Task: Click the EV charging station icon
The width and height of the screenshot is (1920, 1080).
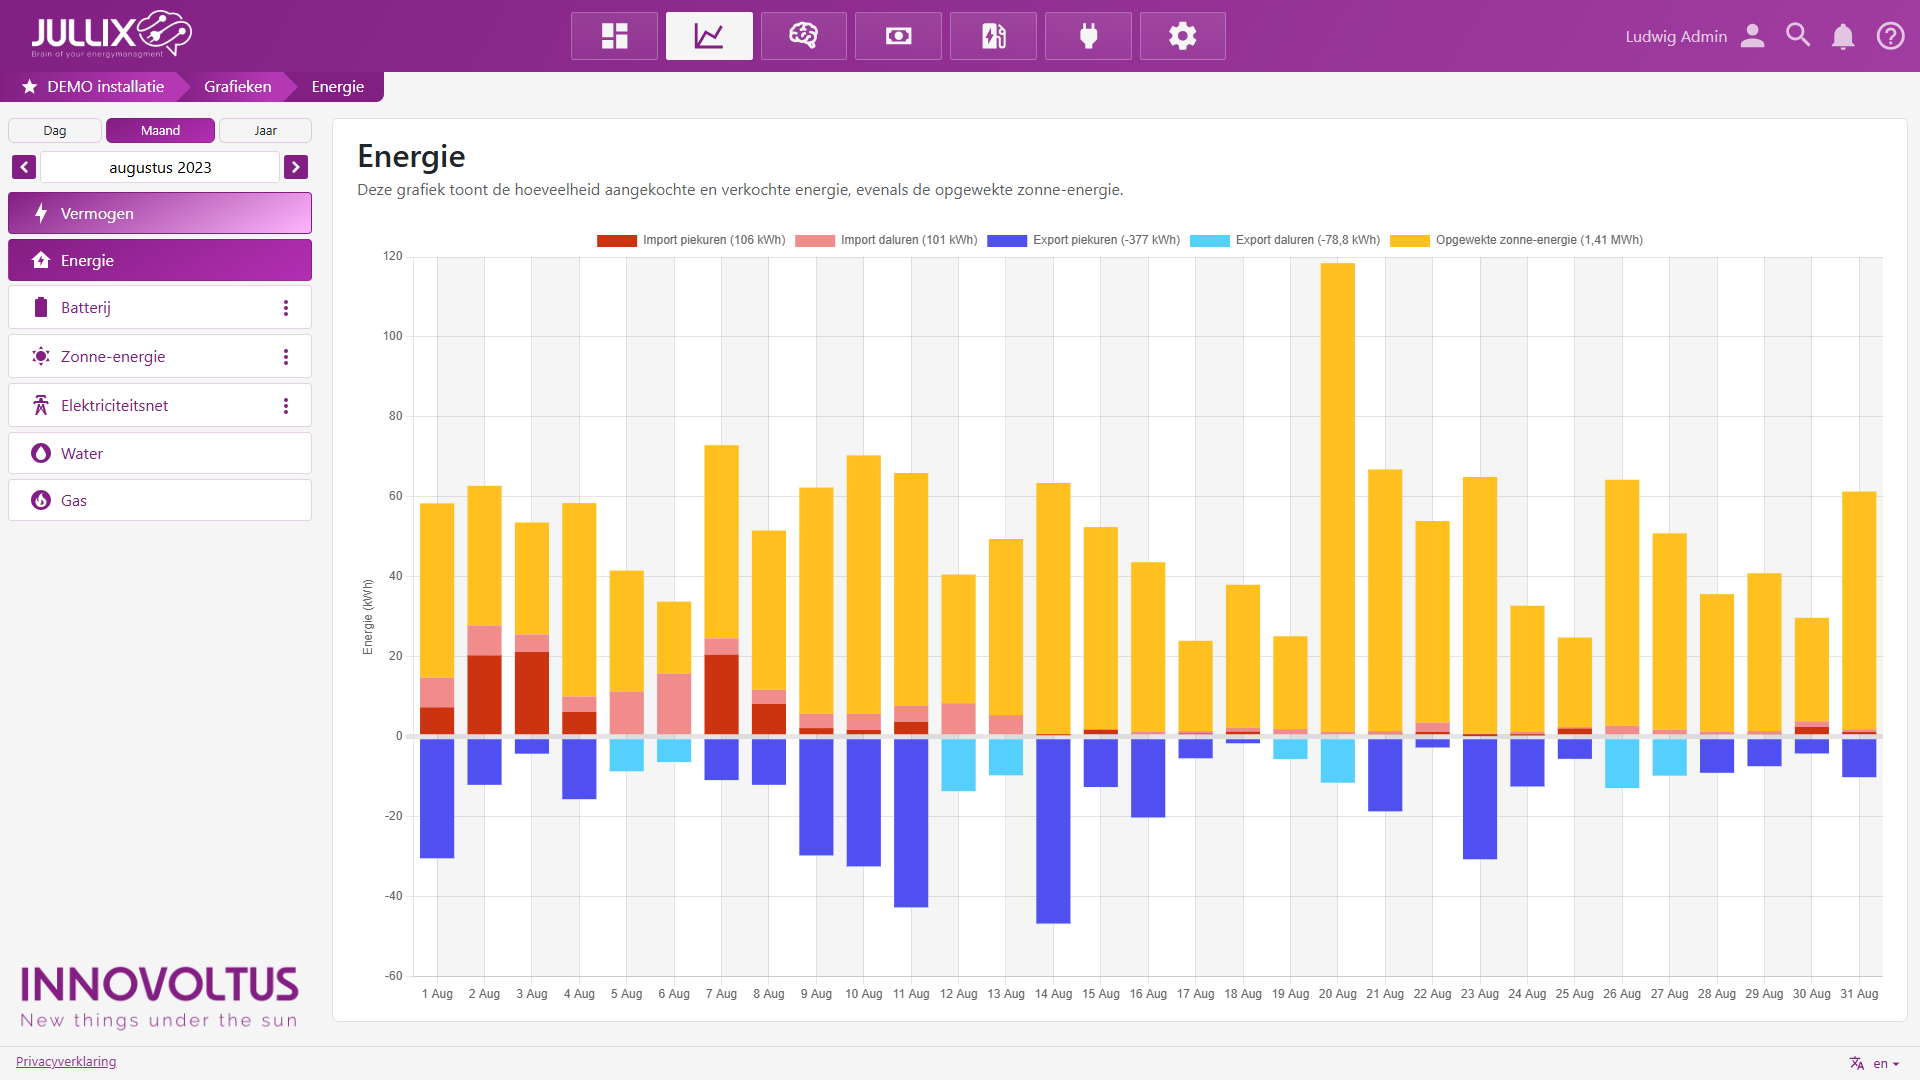Action: point(993,36)
